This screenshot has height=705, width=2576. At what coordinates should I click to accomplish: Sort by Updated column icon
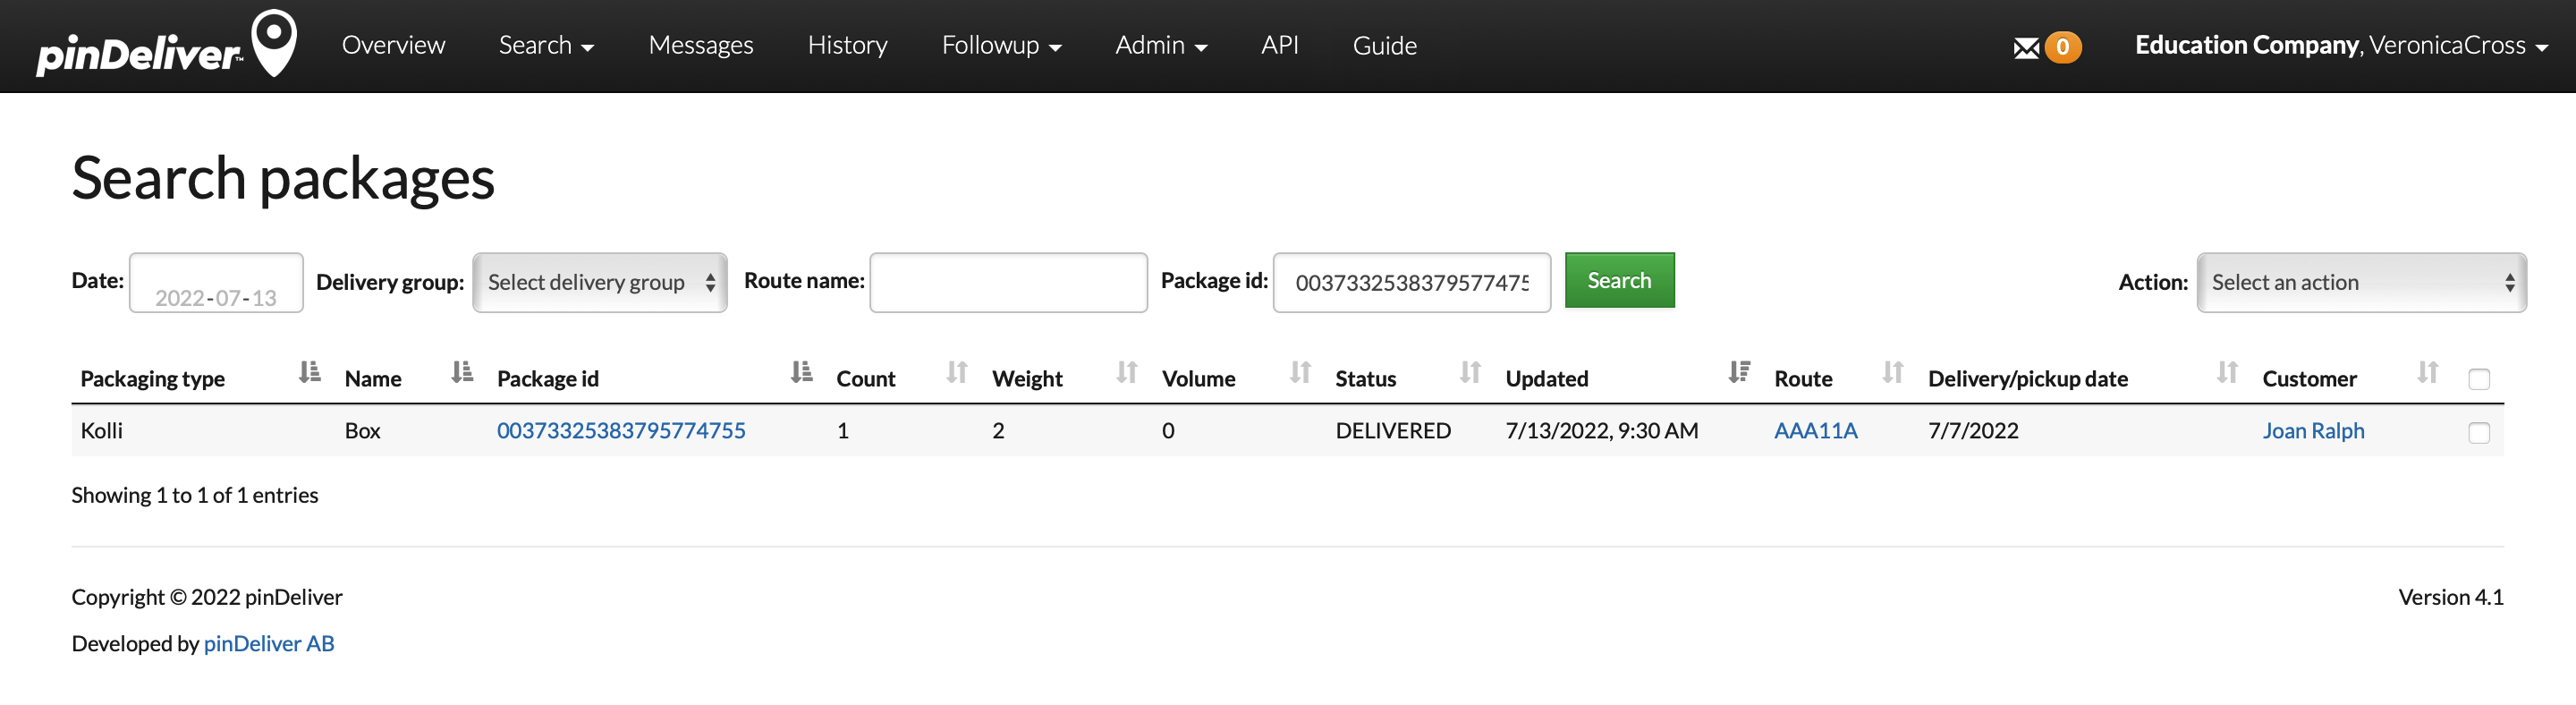(x=1739, y=373)
